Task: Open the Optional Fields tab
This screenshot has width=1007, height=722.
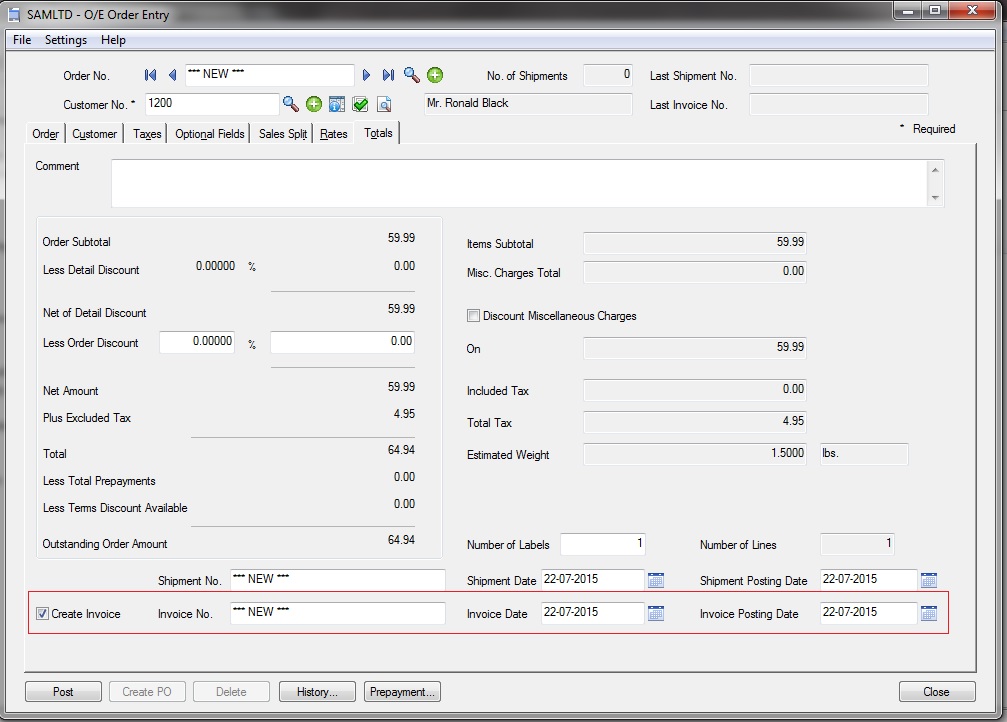Action: coord(209,134)
